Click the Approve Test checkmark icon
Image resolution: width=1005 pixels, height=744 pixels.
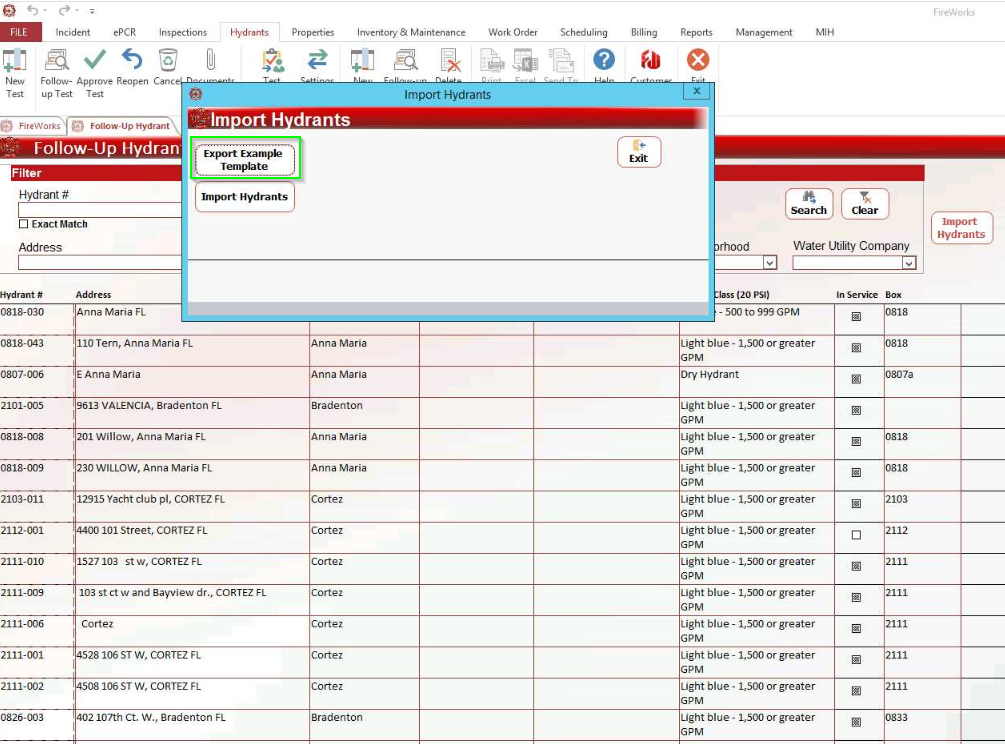95,62
